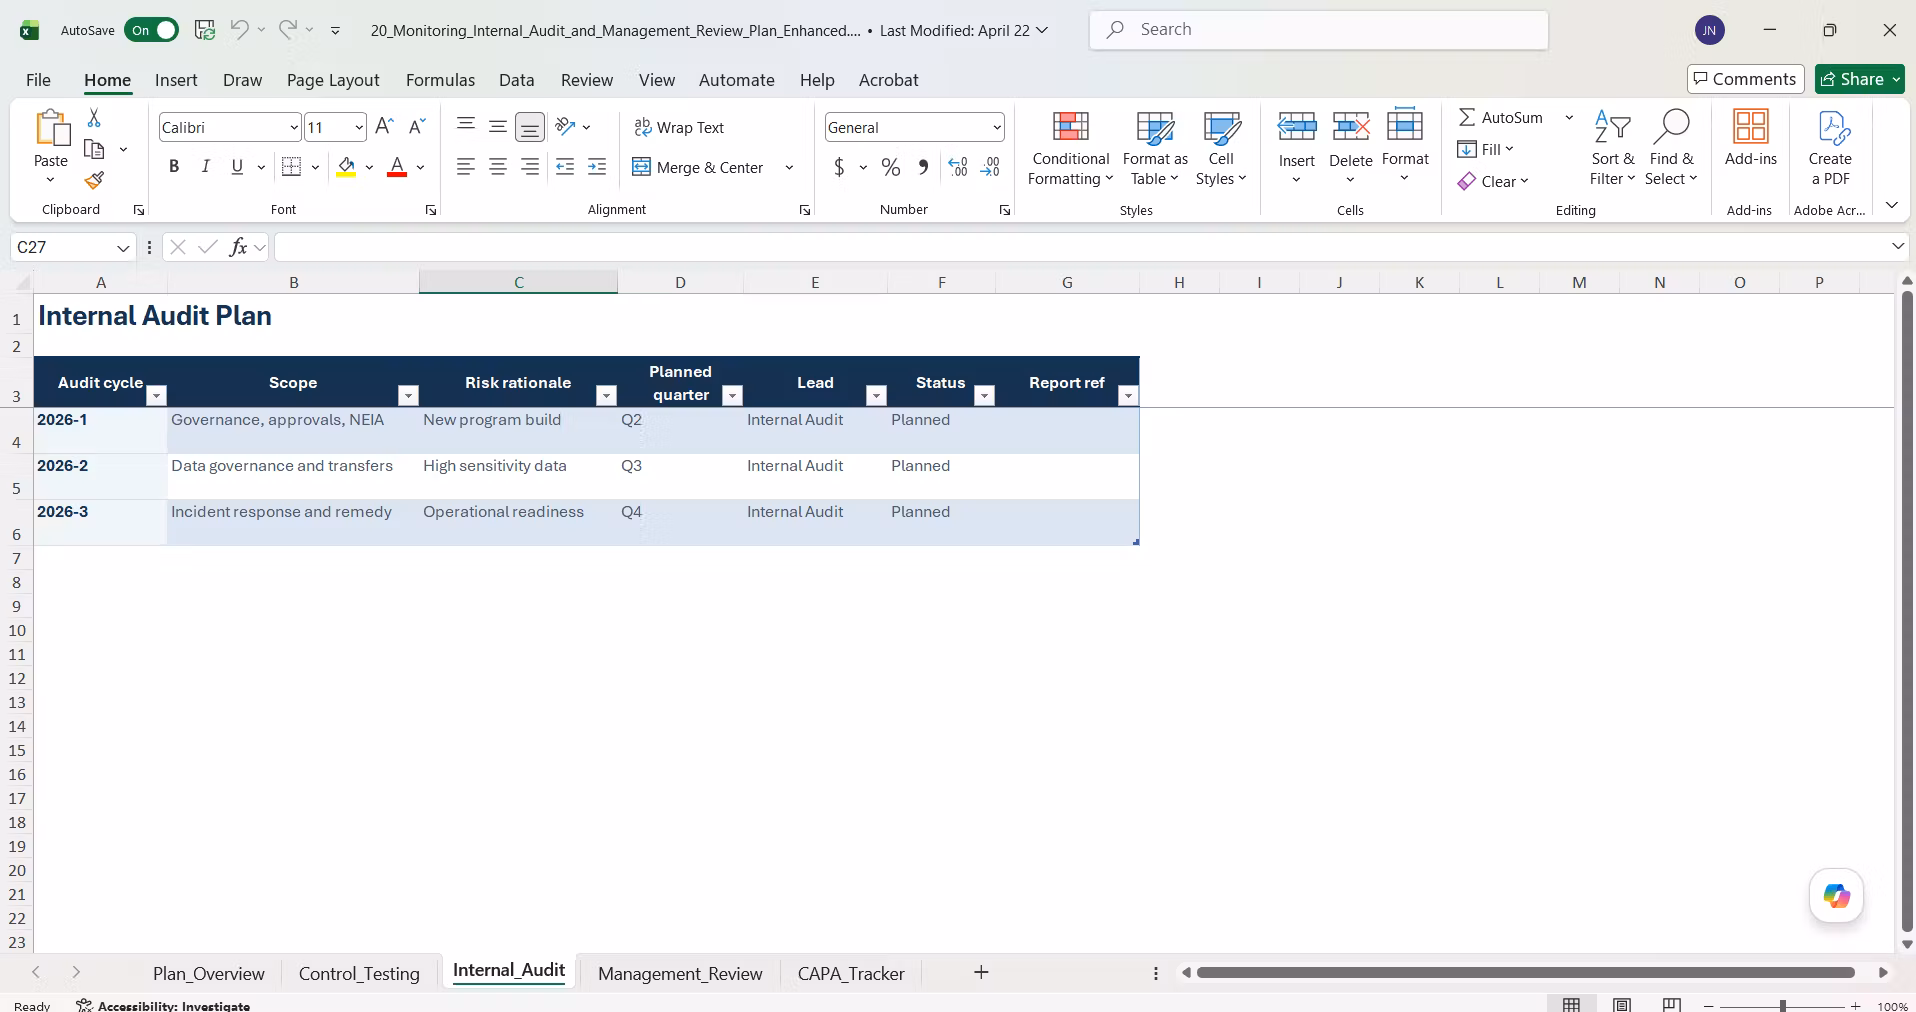Screen dimensions: 1916x1012
Task: Align text left
Action: (x=466, y=167)
